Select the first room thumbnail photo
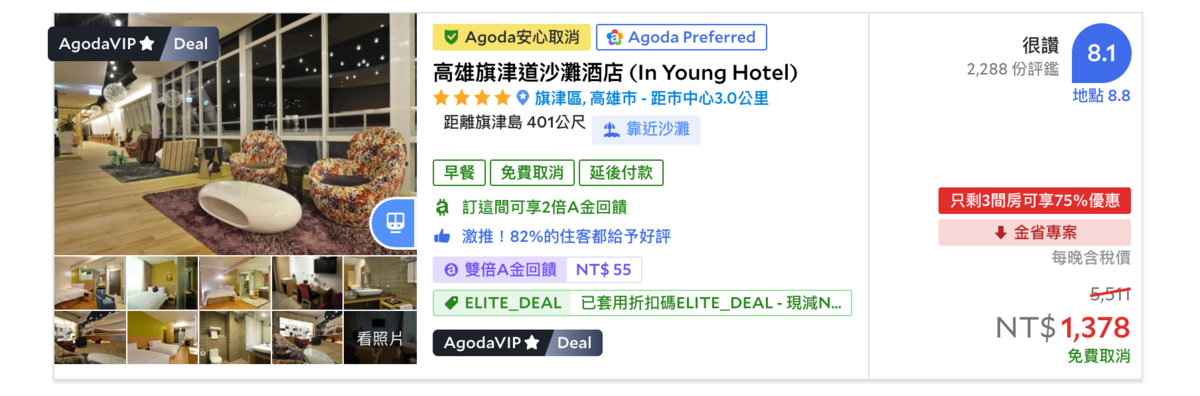 click(x=90, y=283)
